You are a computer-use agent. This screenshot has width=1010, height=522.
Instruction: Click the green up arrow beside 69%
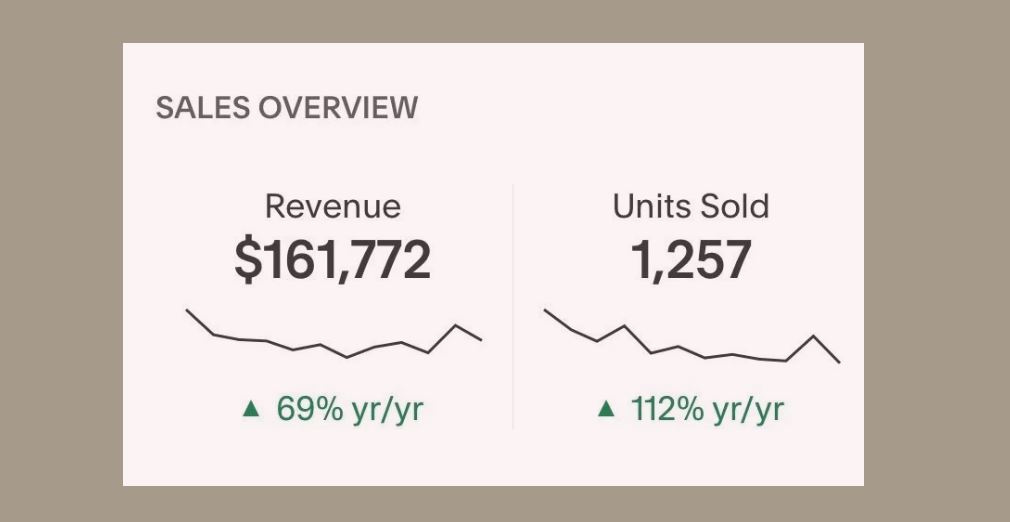(x=251, y=408)
